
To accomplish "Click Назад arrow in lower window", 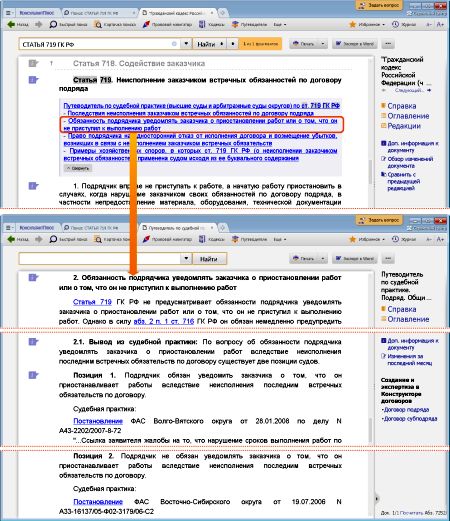I will (x=18, y=239).
